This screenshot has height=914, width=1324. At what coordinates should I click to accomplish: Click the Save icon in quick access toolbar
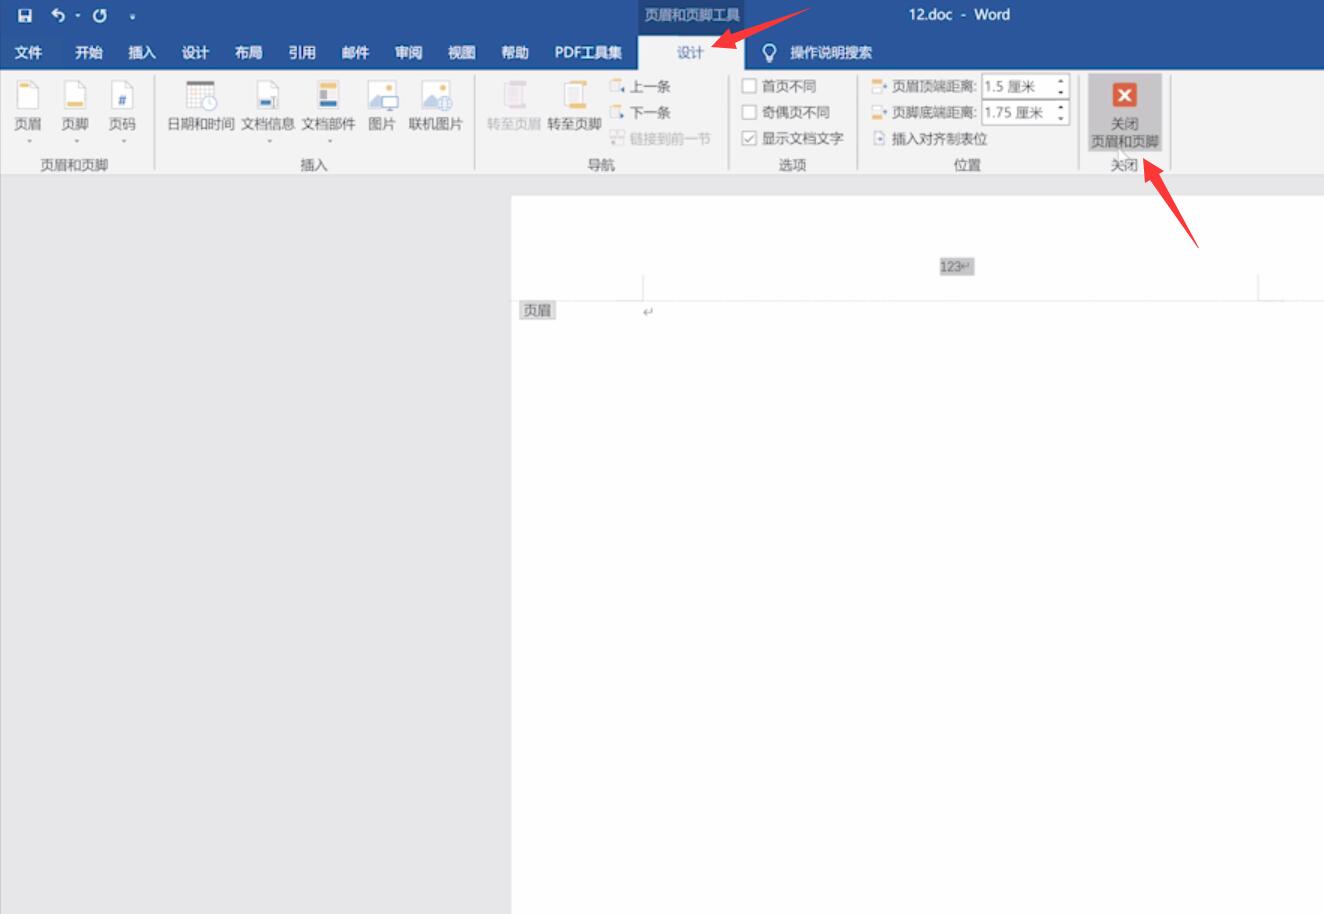[x=25, y=15]
